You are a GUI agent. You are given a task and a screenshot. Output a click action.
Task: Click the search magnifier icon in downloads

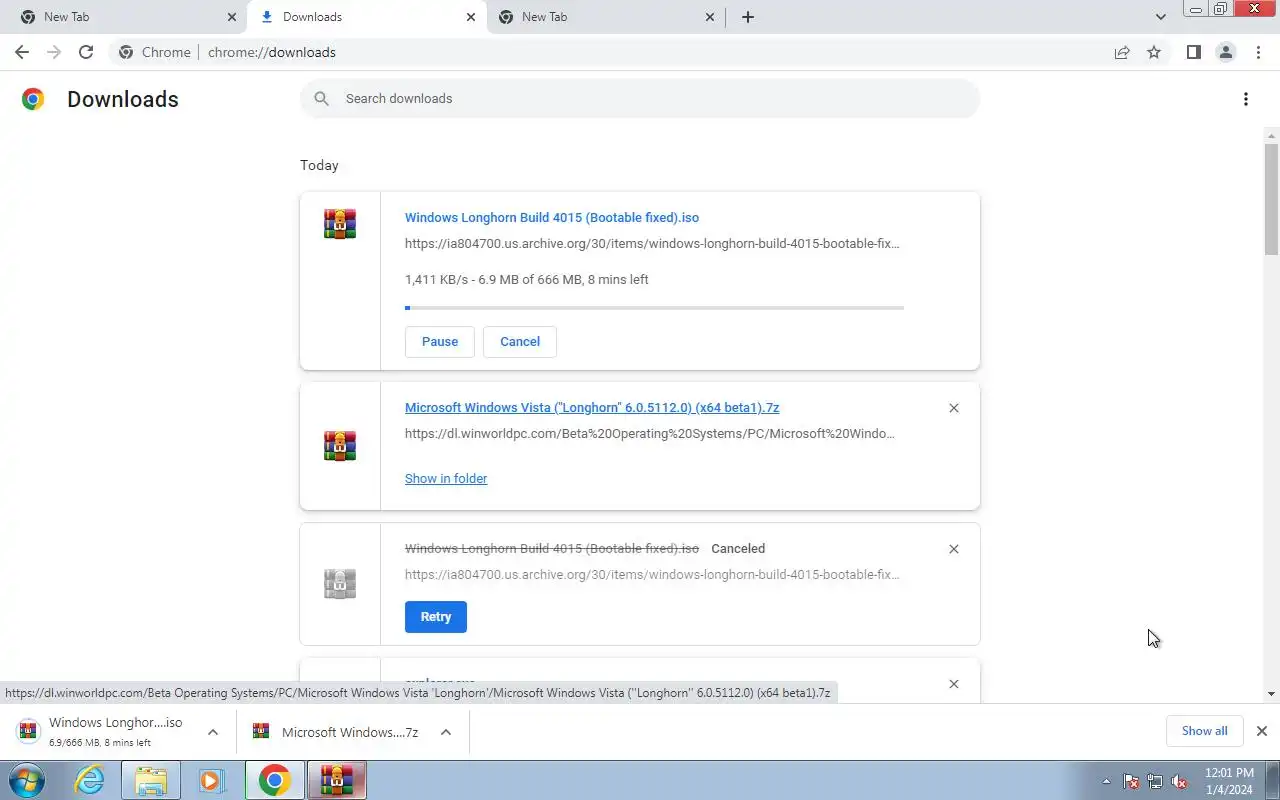pyautogui.click(x=321, y=98)
